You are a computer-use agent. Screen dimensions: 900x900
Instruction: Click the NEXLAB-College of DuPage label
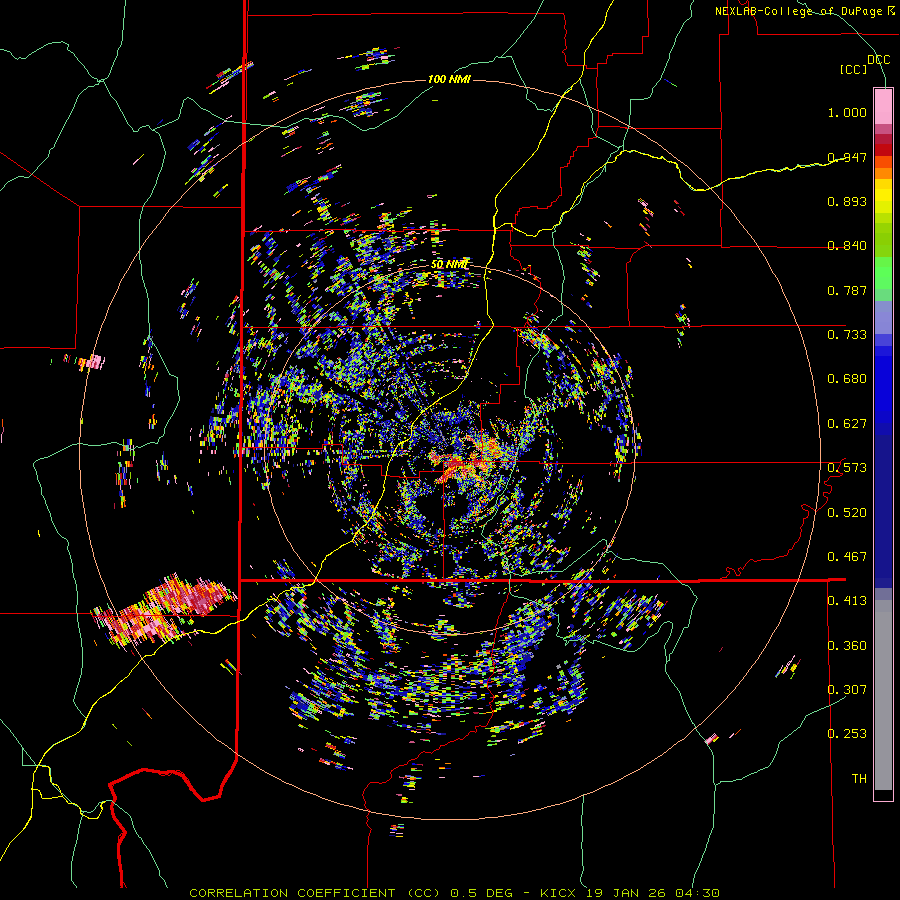coord(799,11)
